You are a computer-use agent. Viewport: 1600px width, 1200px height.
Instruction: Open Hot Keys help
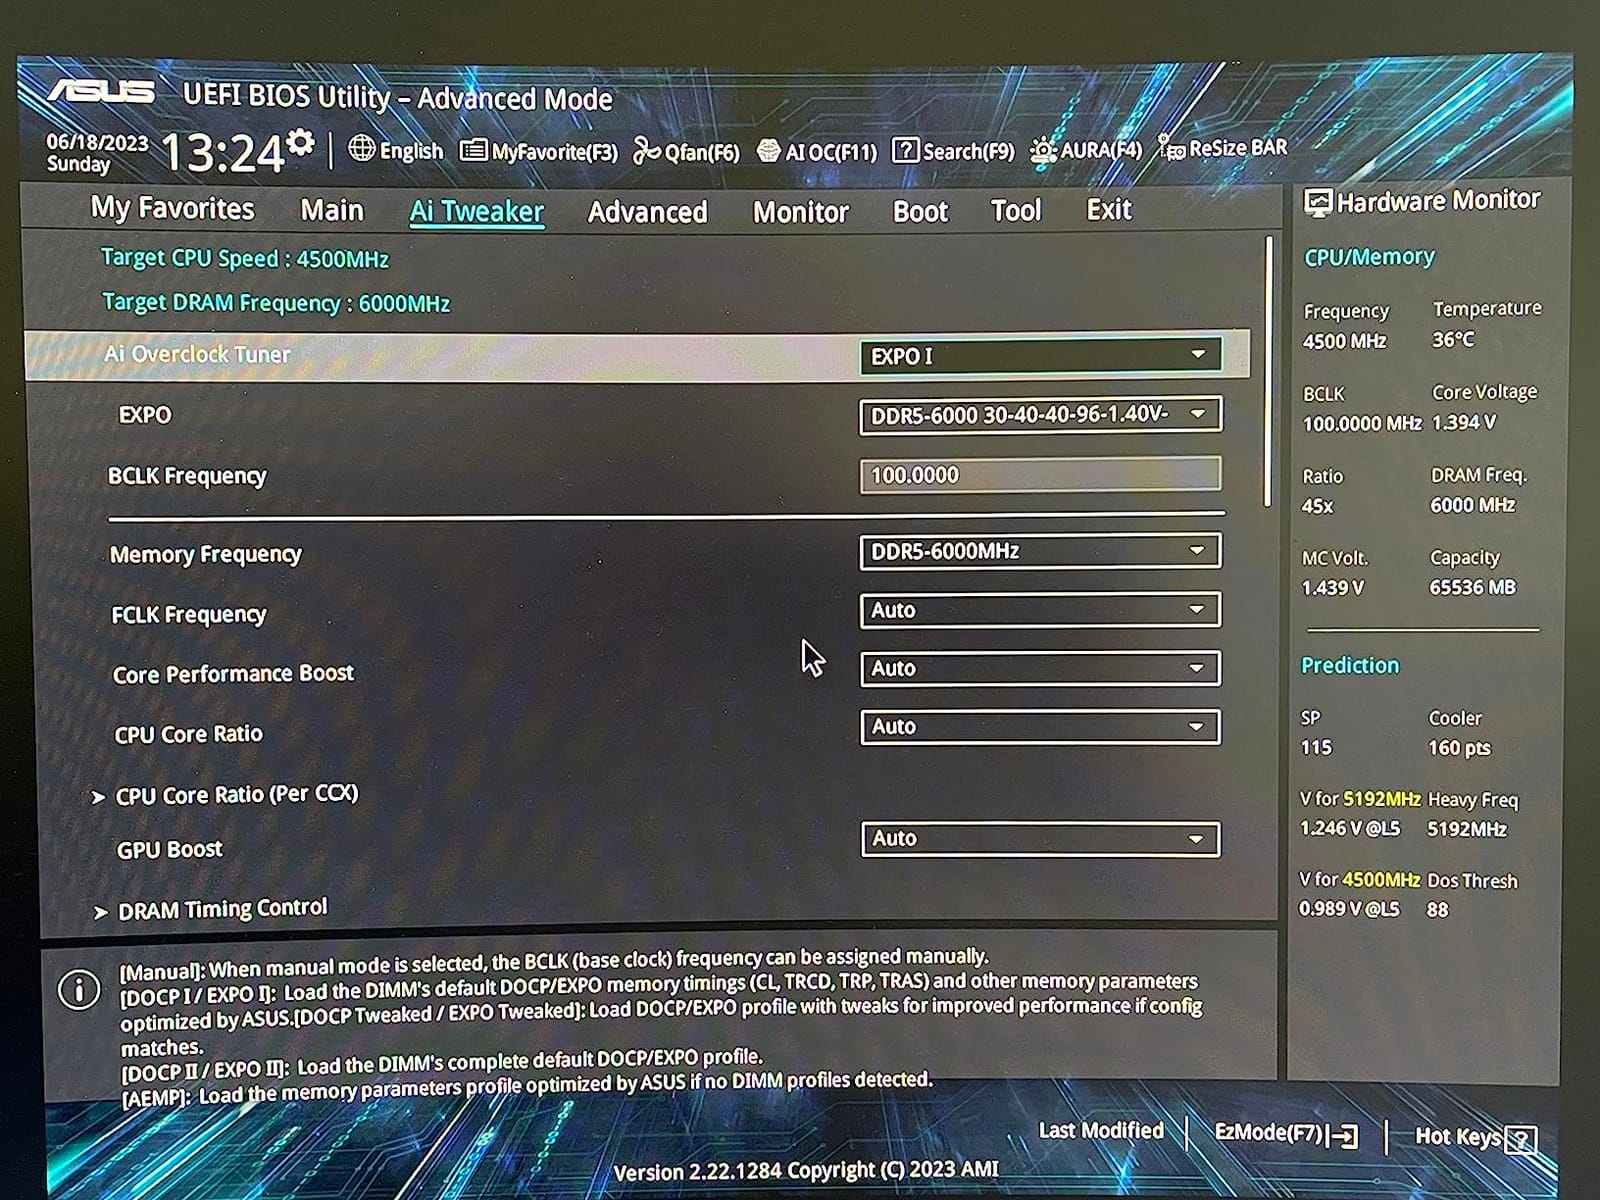(1475, 1137)
